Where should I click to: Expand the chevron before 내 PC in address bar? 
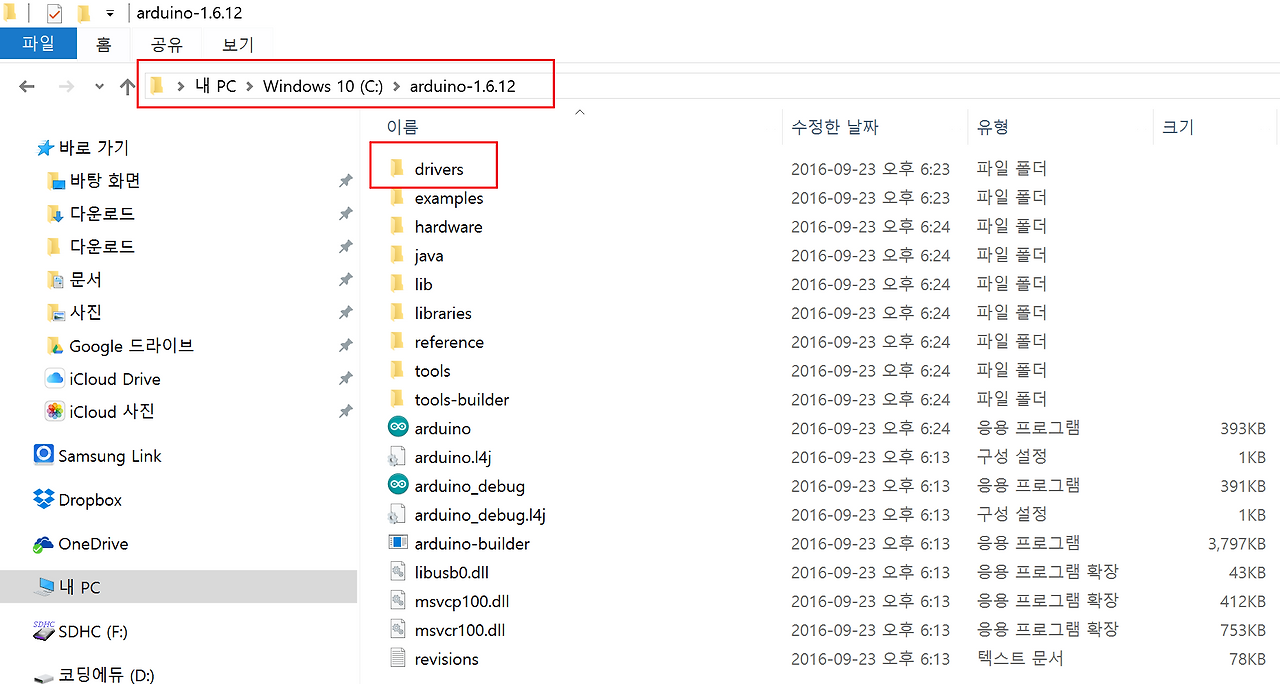click(x=180, y=87)
